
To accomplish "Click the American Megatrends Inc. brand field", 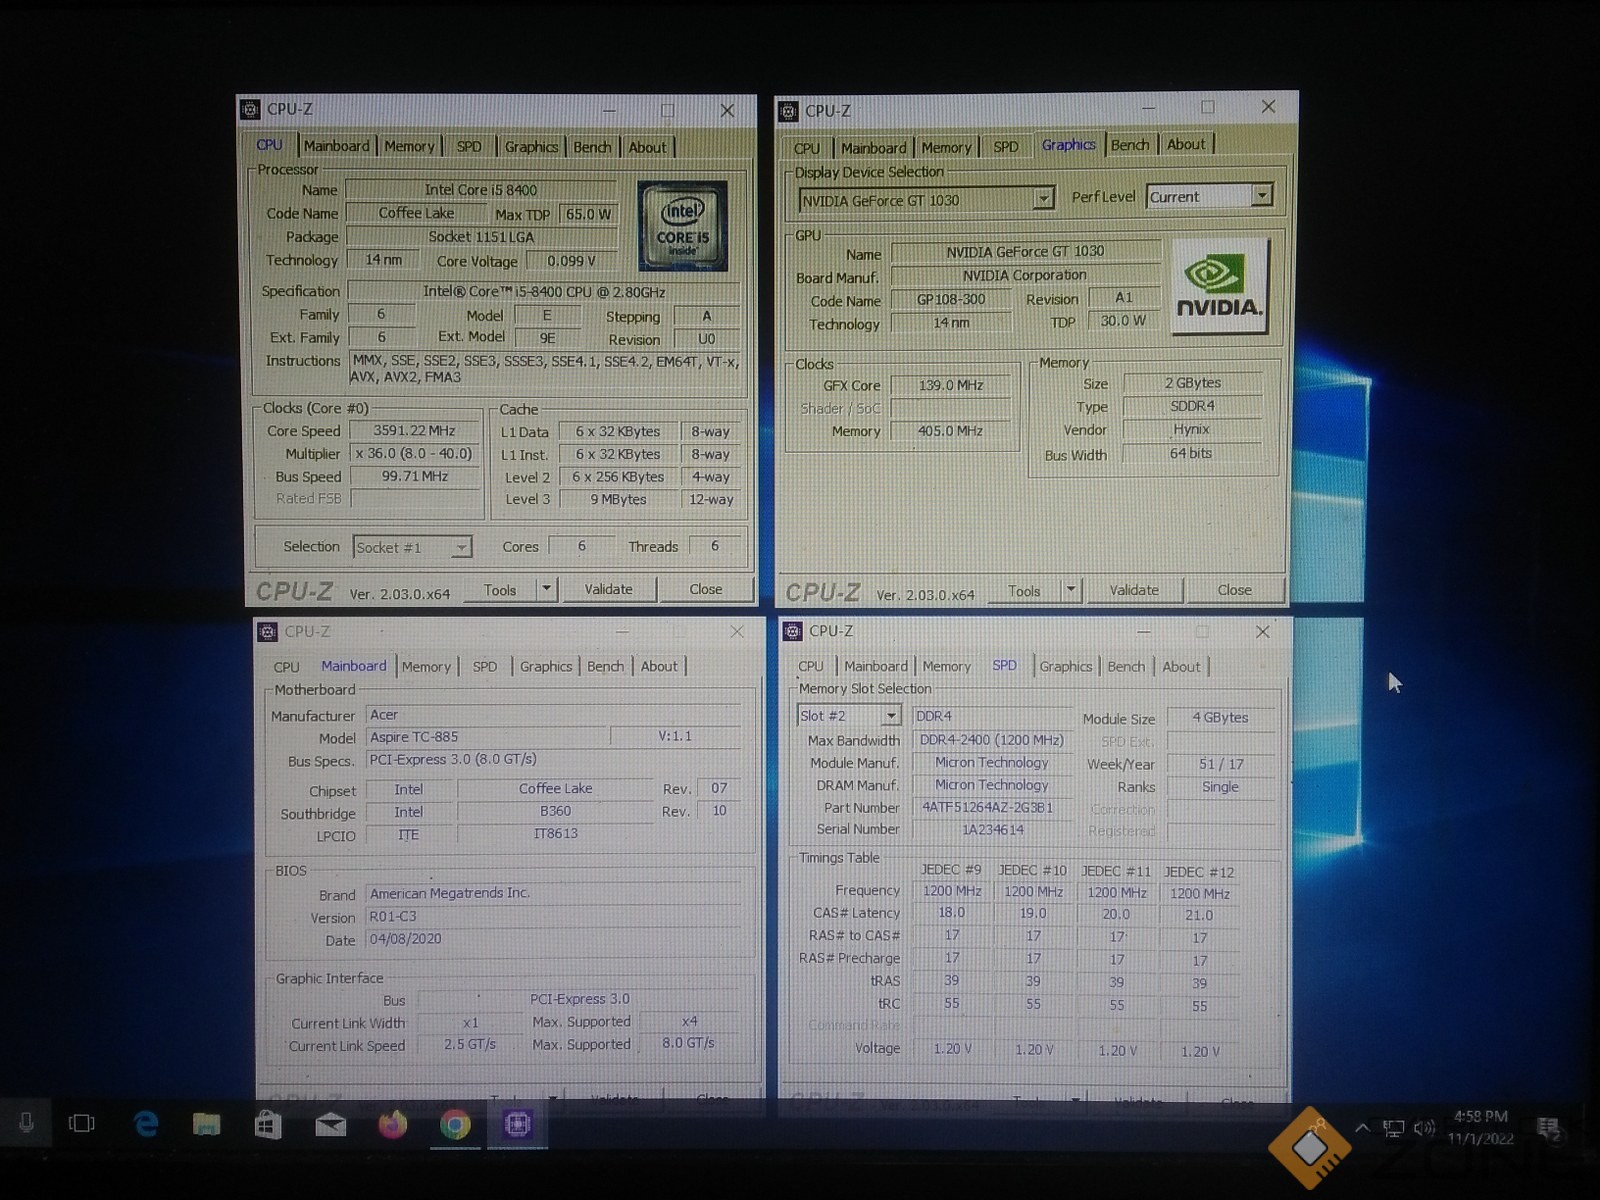I will (554, 893).
